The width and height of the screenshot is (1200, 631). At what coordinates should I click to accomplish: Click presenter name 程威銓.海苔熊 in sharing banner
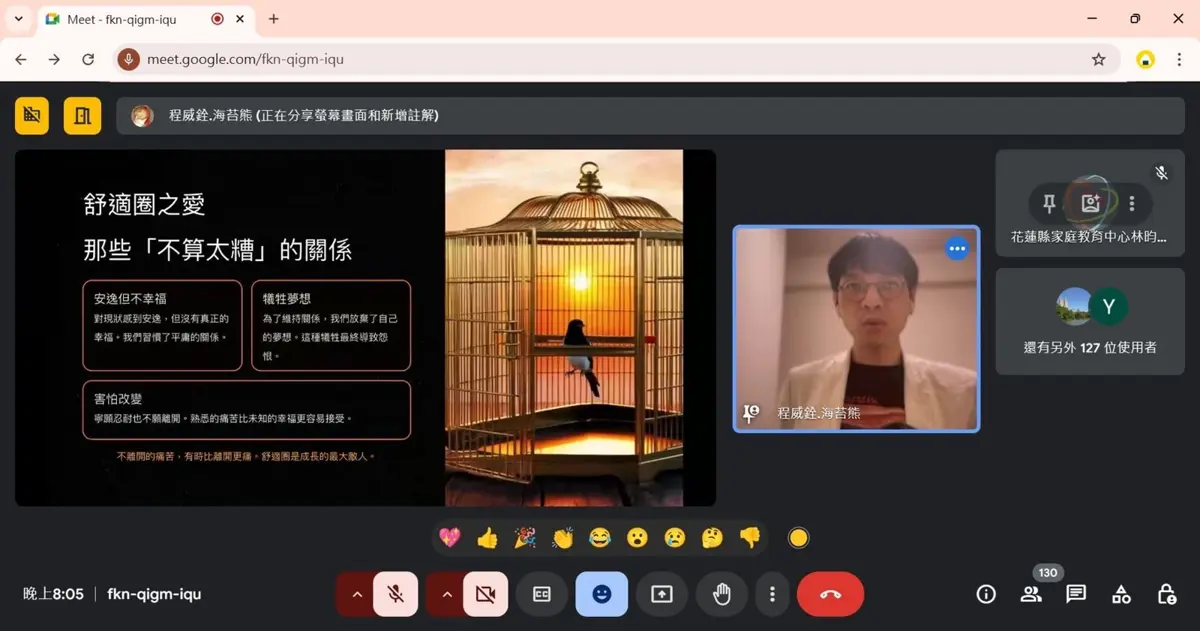tap(211, 115)
